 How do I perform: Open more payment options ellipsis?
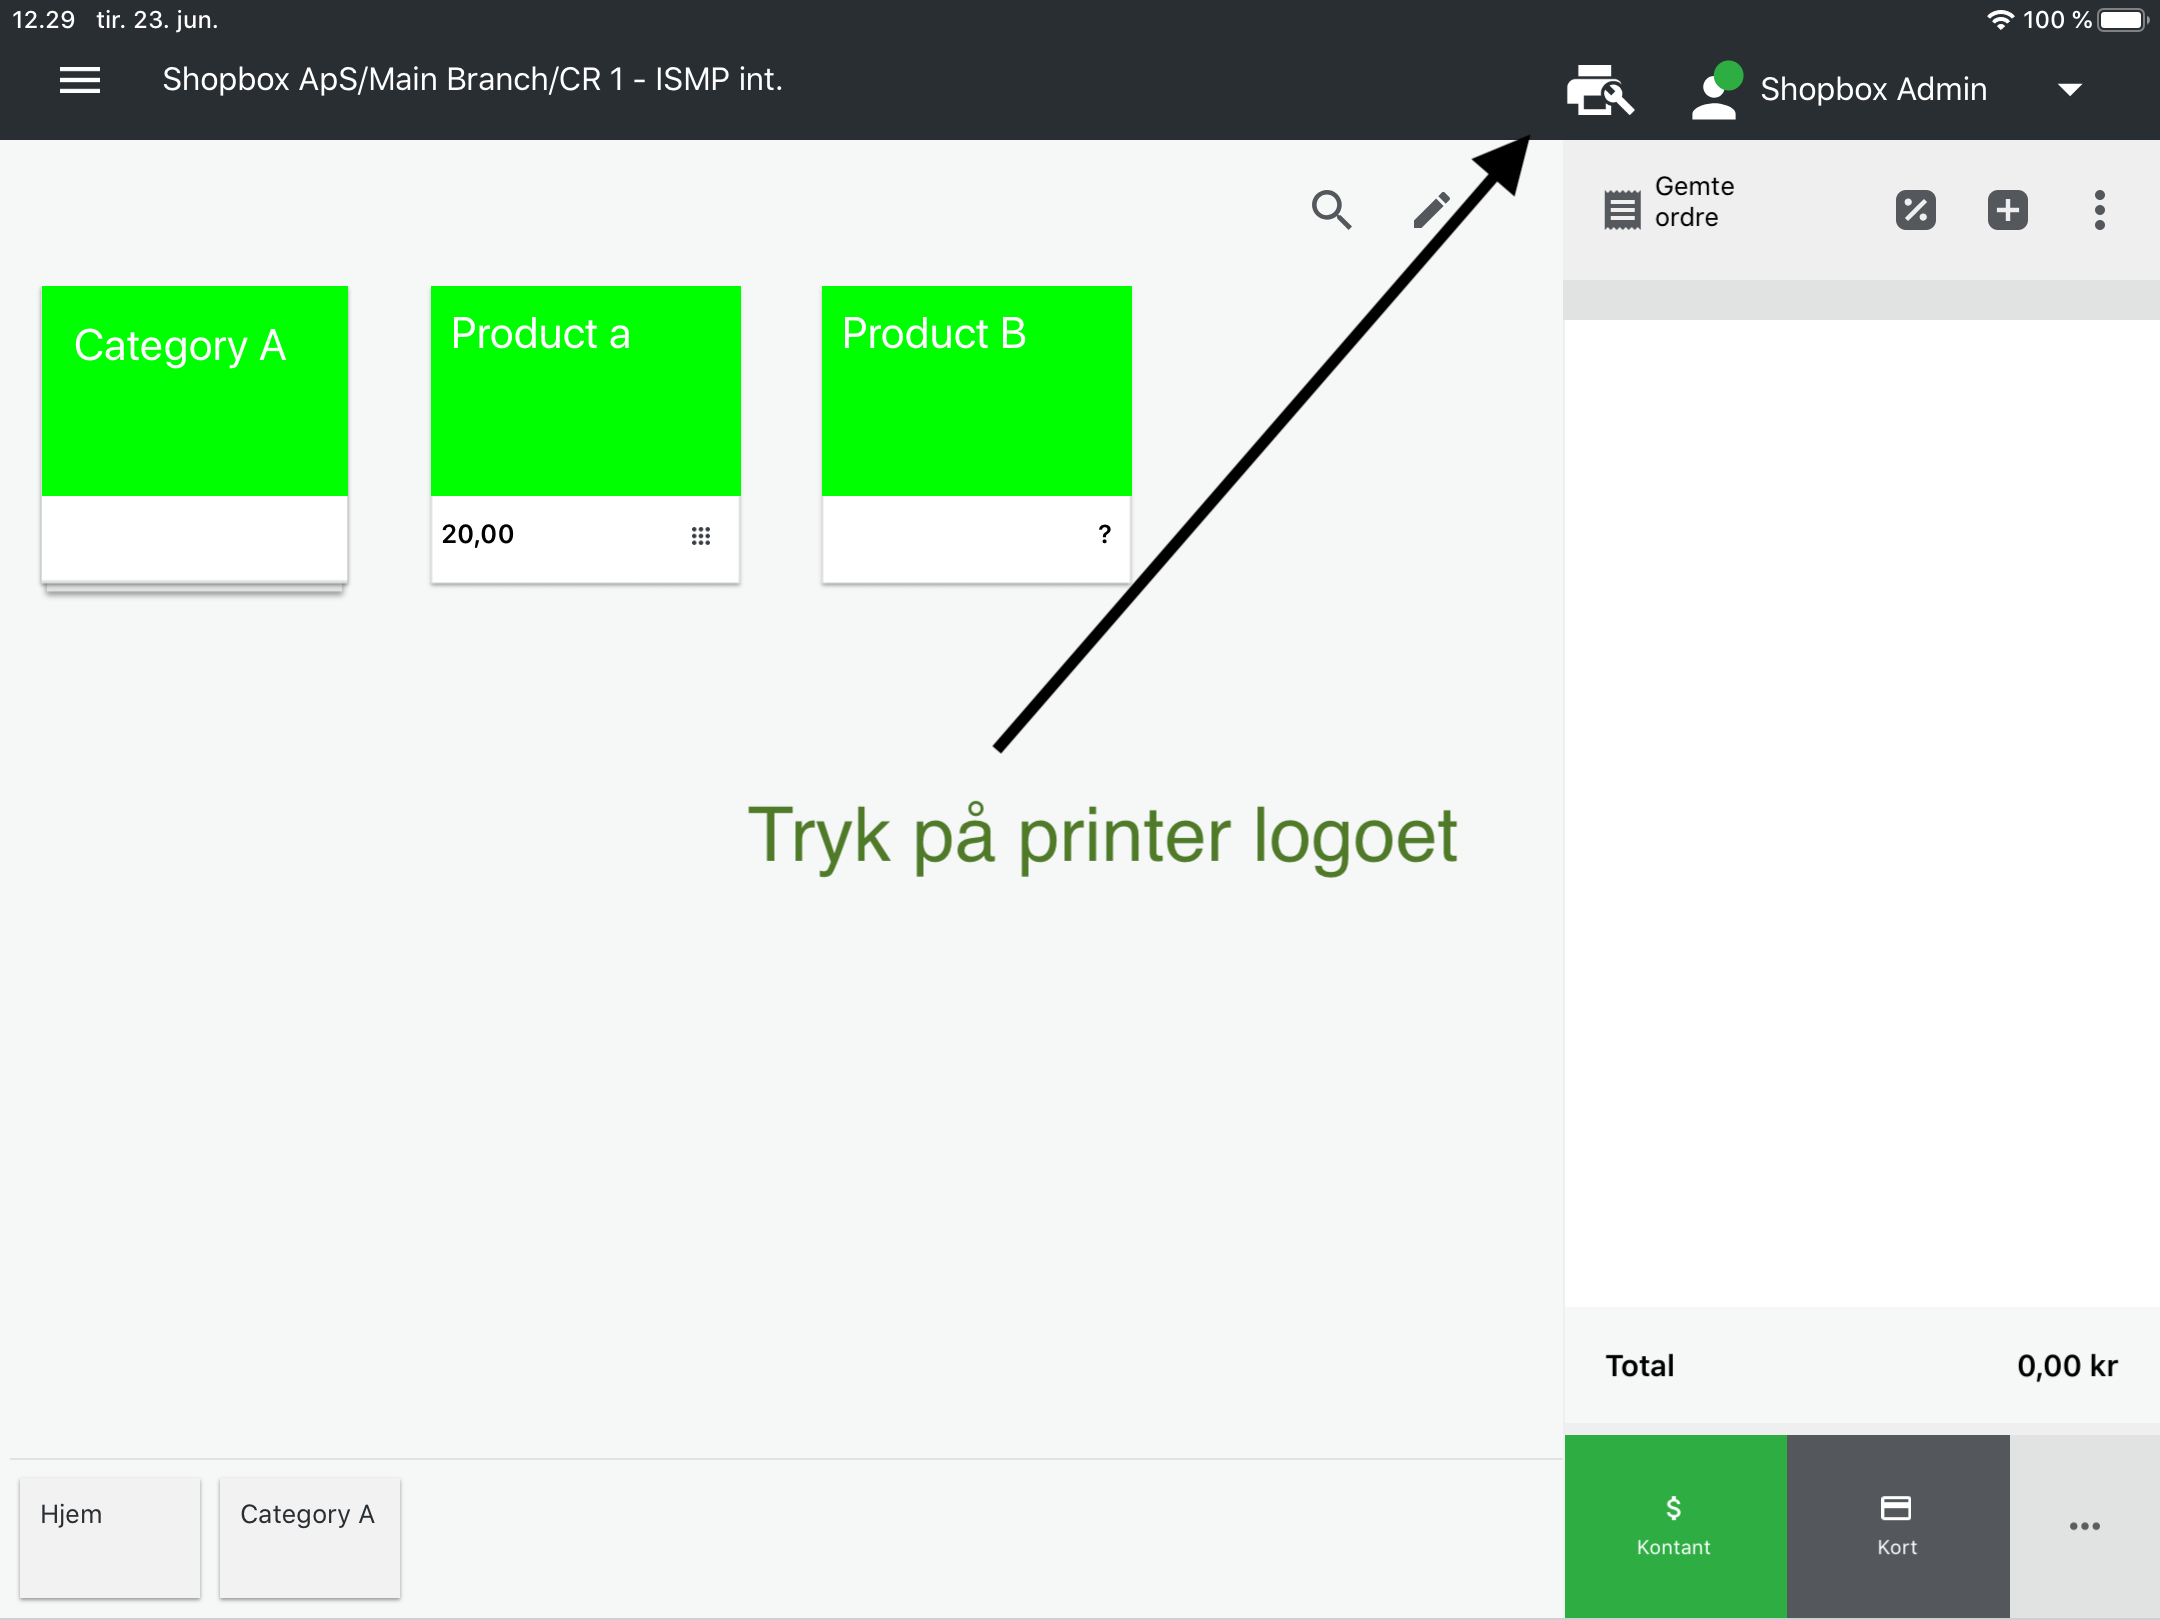click(2085, 1526)
